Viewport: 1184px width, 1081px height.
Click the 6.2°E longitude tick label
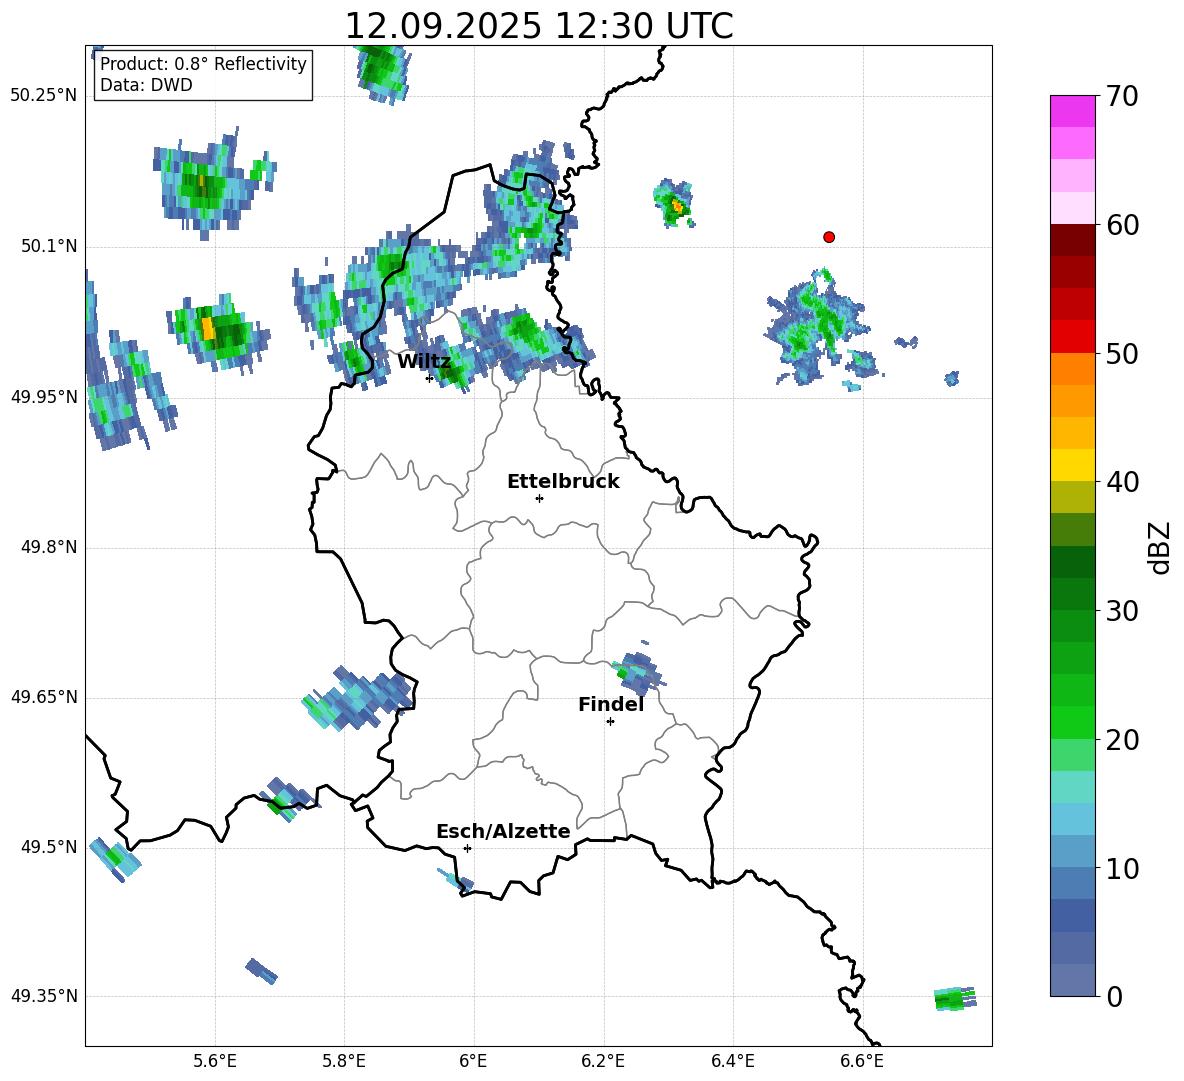[603, 1060]
